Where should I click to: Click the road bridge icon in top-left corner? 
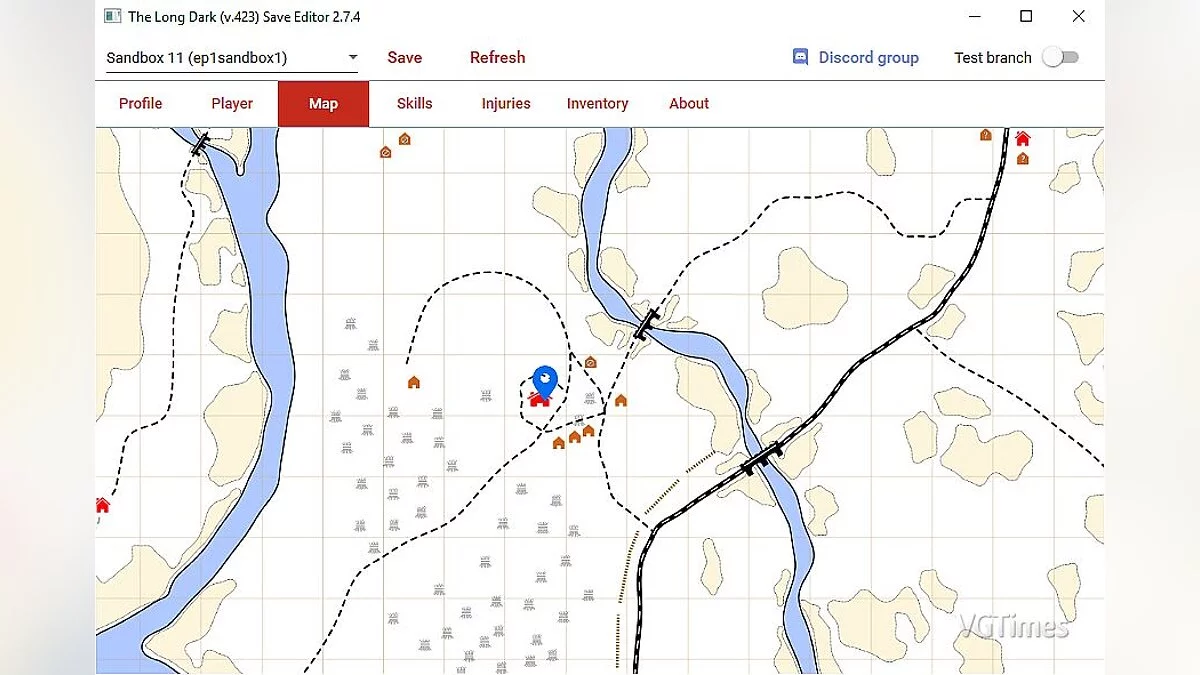pos(201,144)
